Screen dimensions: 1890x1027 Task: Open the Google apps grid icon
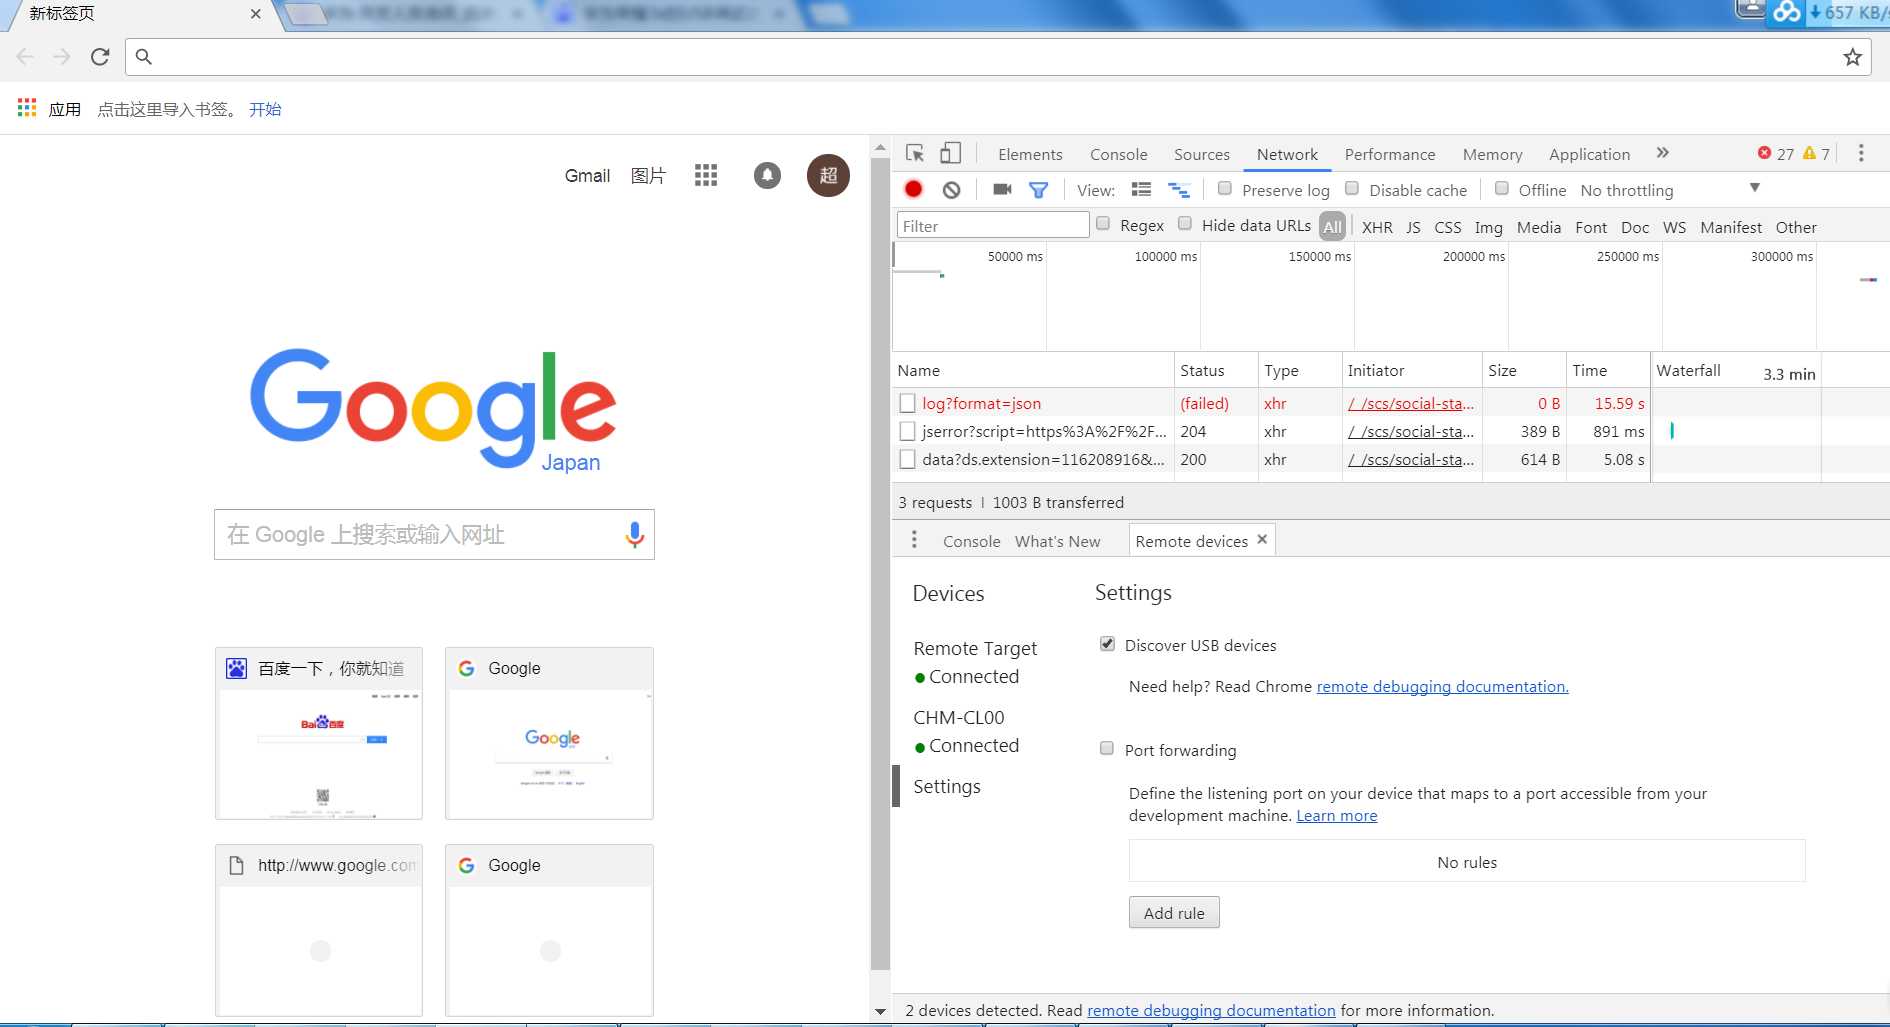click(x=706, y=176)
